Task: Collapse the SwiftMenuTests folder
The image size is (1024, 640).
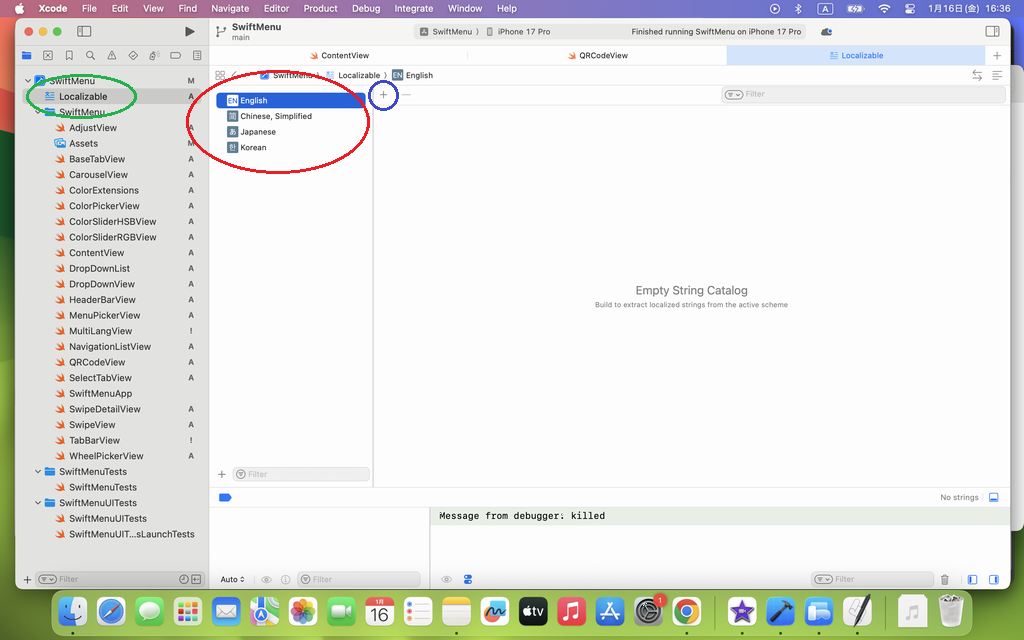Action: (x=39, y=472)
